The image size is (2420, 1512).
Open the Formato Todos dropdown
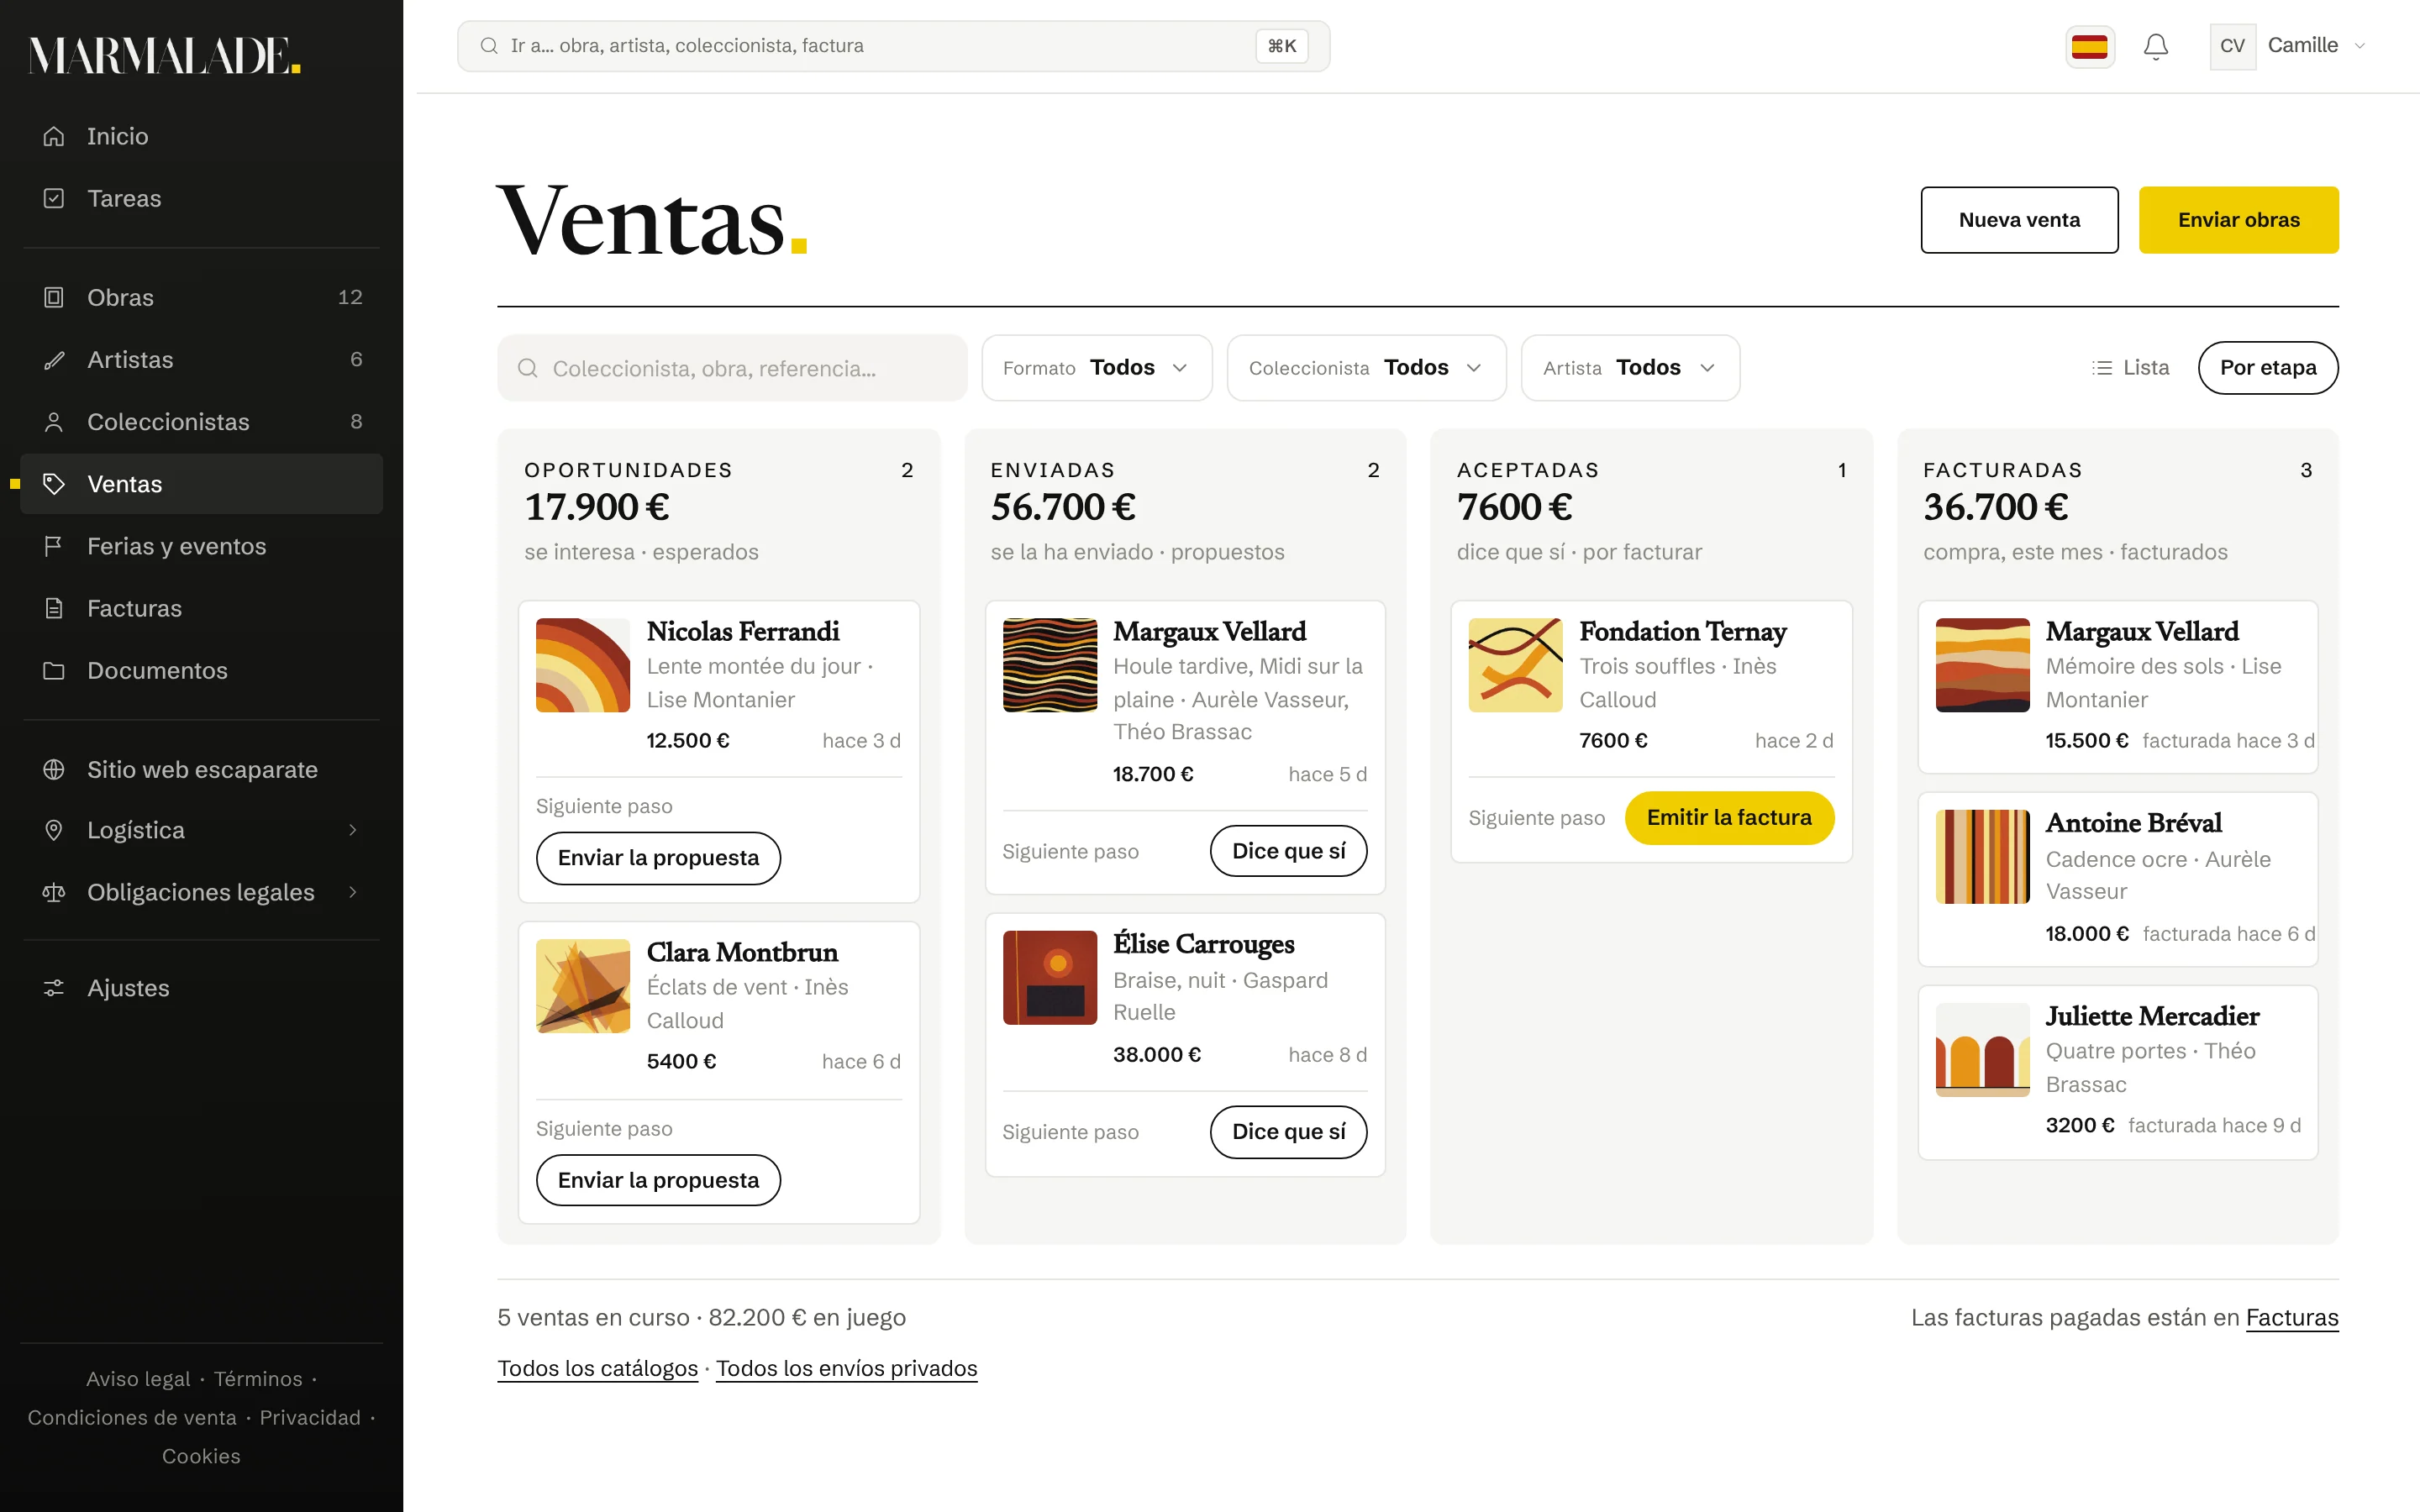(x=1096, y=368)
